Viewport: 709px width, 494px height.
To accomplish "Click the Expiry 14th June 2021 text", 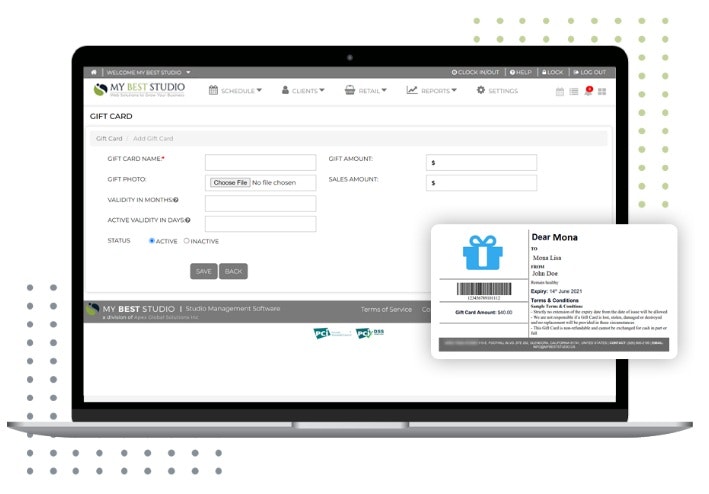I will coord(556,292).
